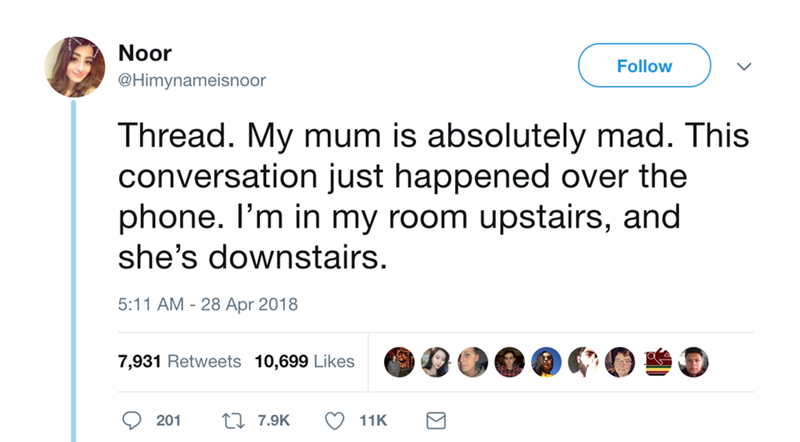Viewport: 800px width, 442px height.
Task: View the 10,699 Likes list
Action: point(304,361)
